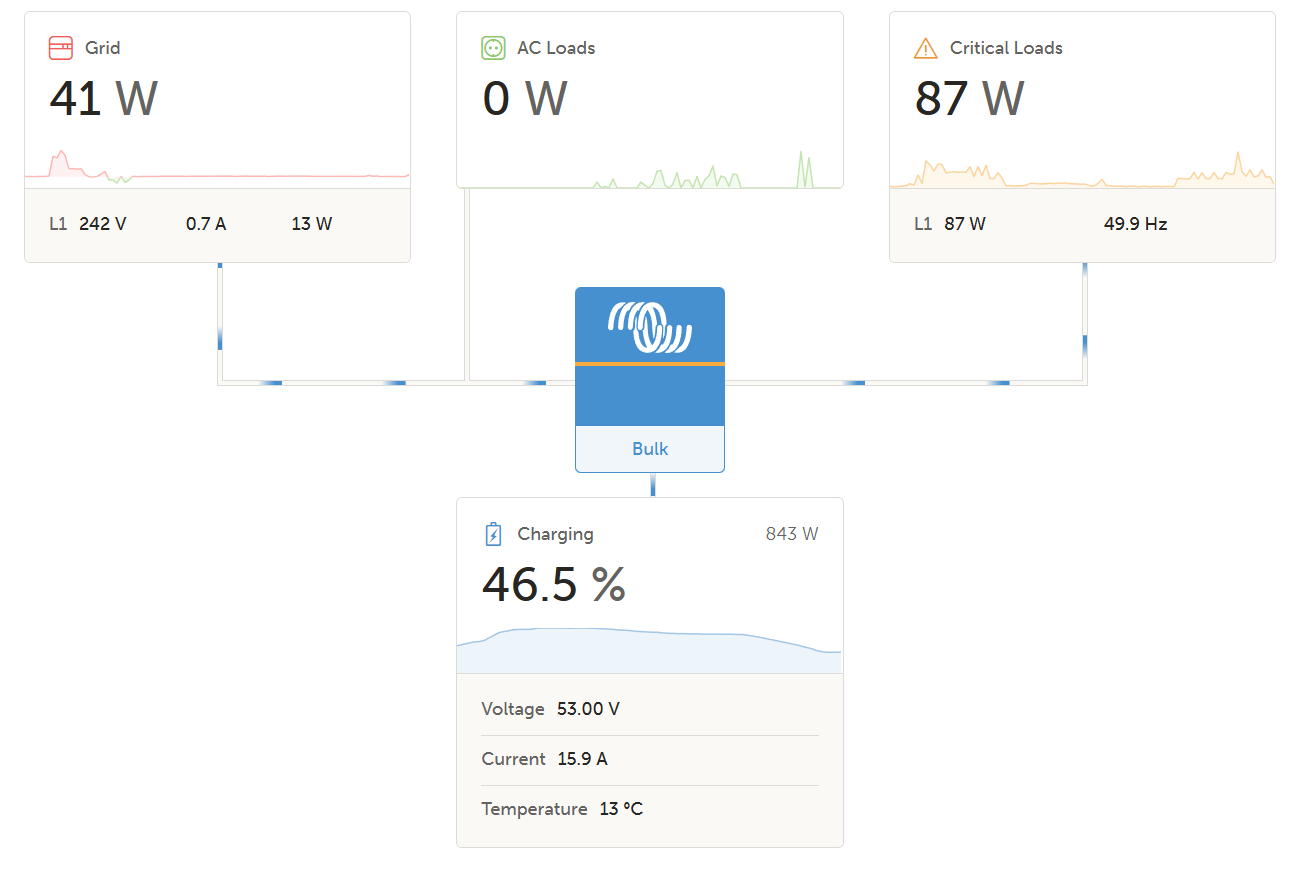Click the Bulk charge state label
The width and height of the screenshot is (1300, 882).
(650, 449)
